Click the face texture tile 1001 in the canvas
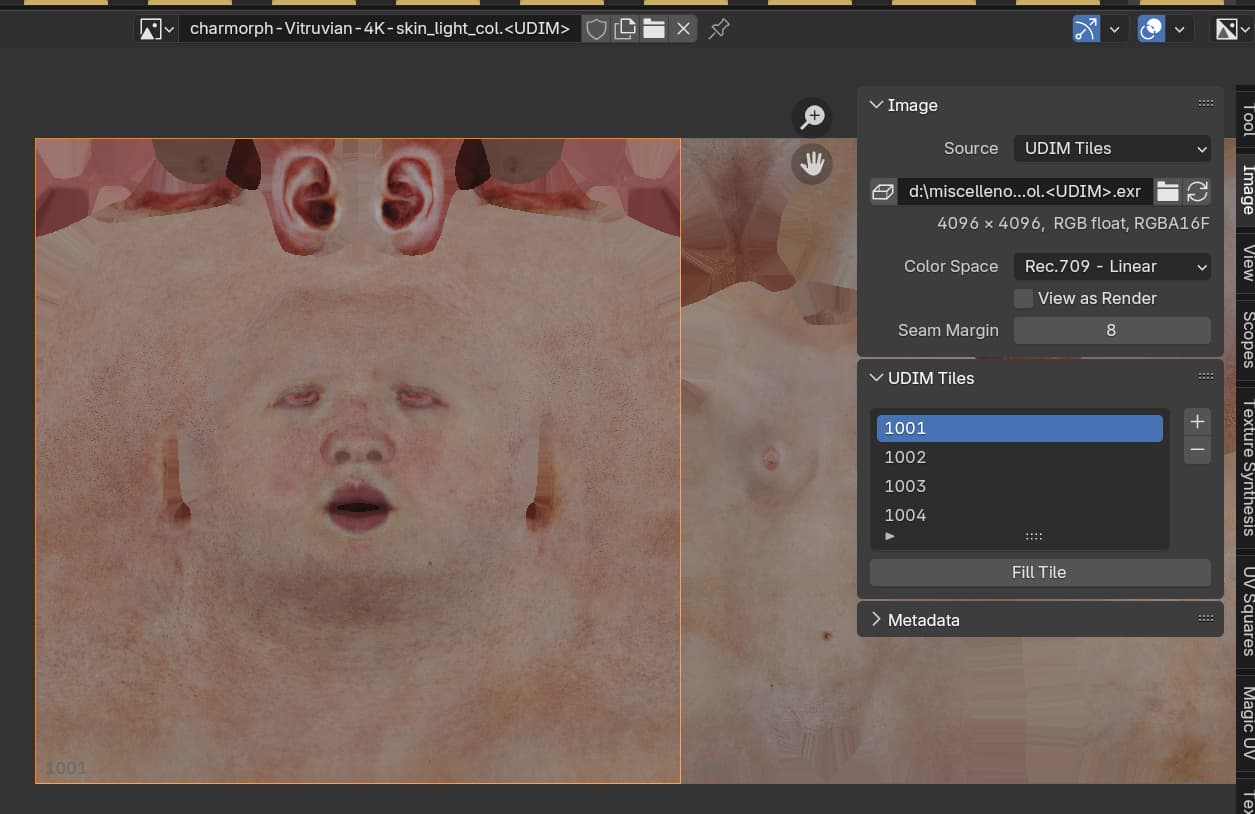Viewport: 1255px width, 814px height. click(358, 460)
